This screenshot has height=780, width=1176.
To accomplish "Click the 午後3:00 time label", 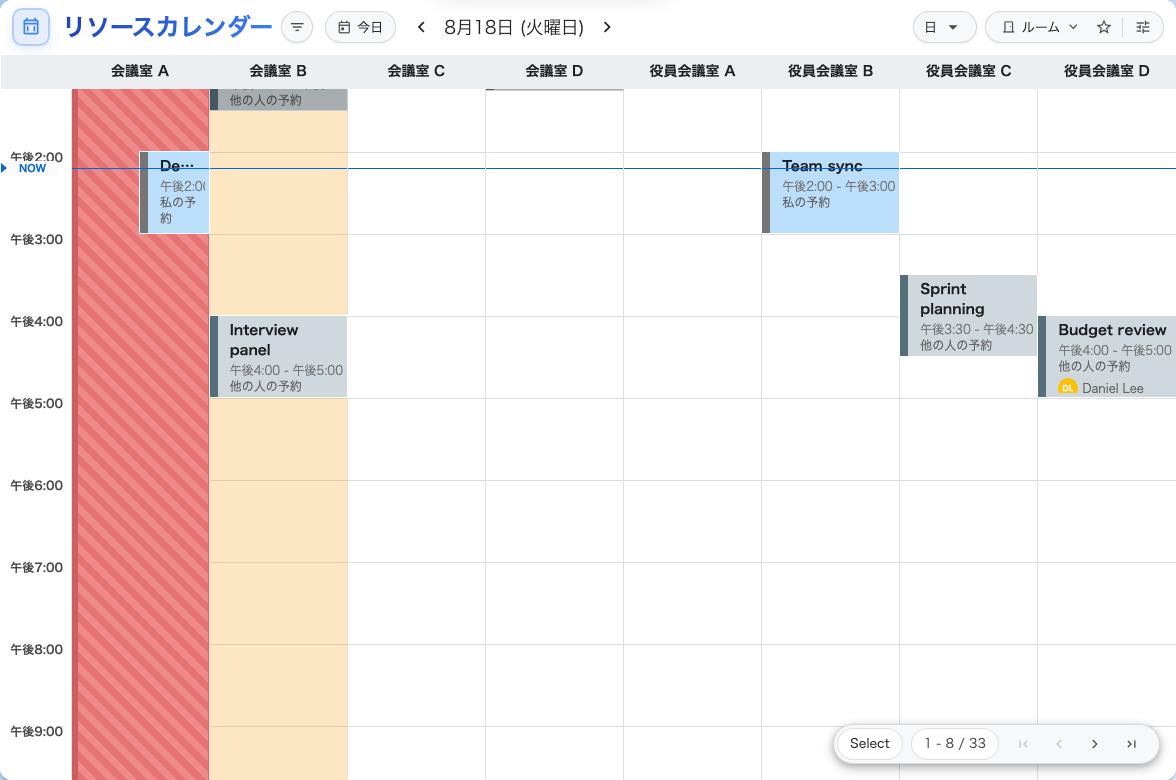I will click(x=36, y=239).
